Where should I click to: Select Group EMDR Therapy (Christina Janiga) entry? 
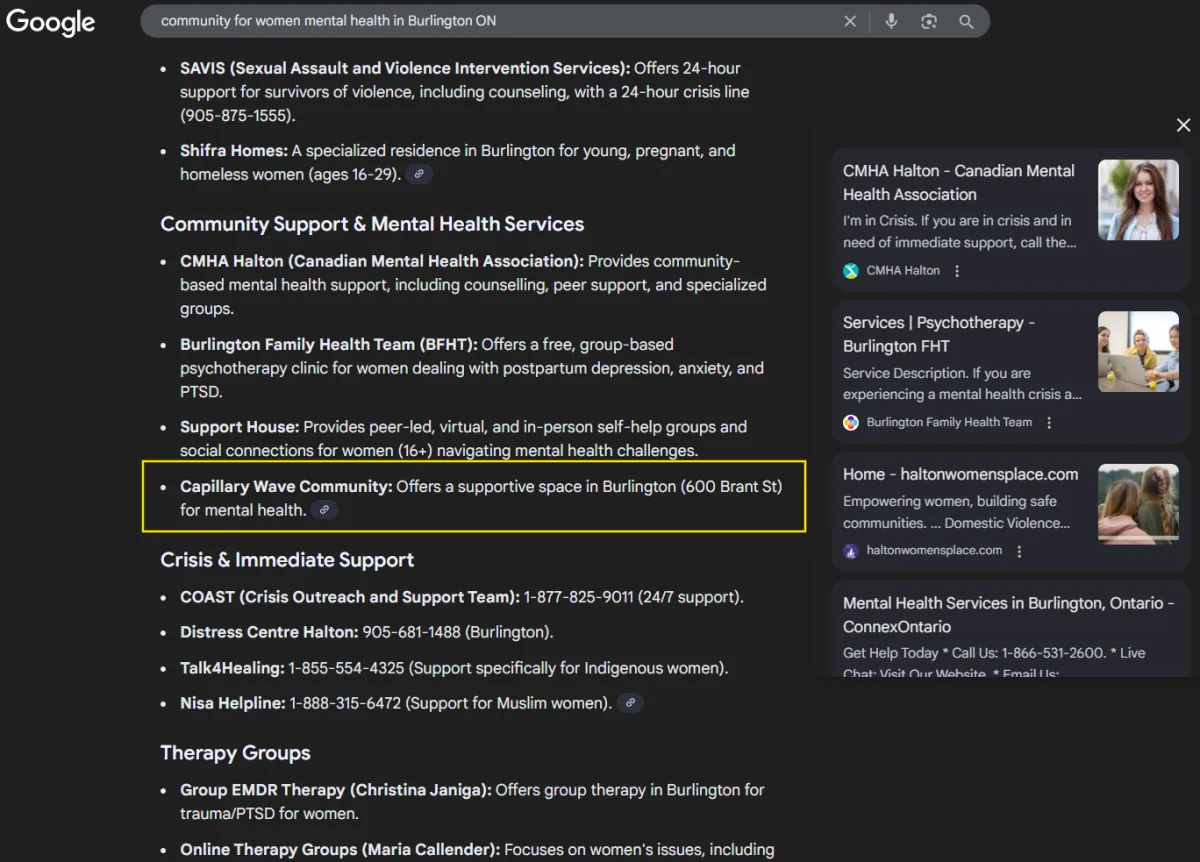pos(472,801)
